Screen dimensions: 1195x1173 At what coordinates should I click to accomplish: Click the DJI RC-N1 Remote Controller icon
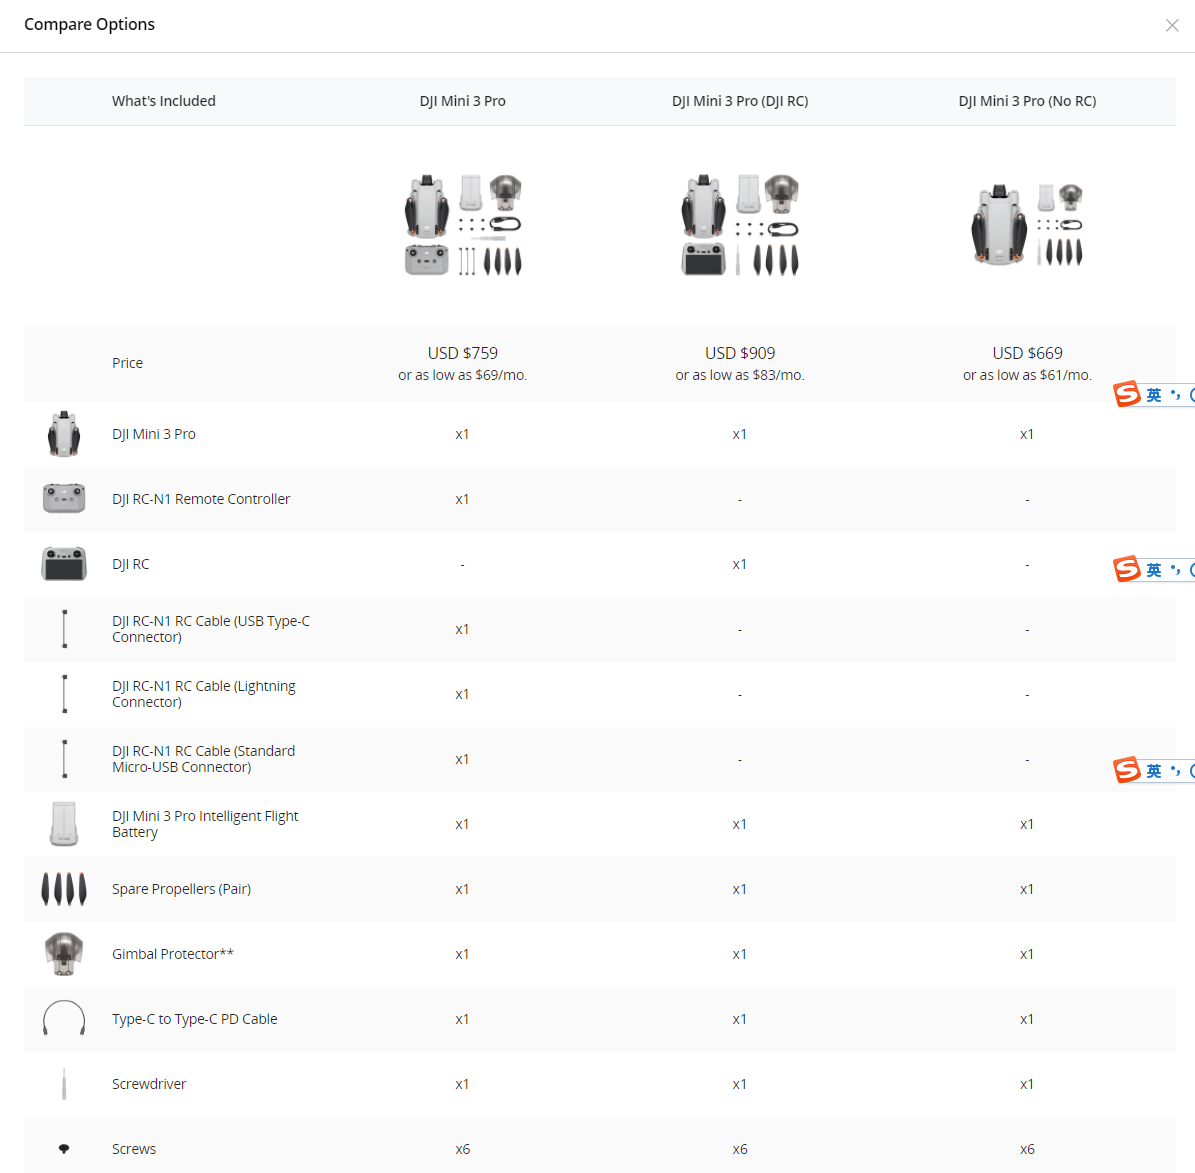click(x=64, y=498)
